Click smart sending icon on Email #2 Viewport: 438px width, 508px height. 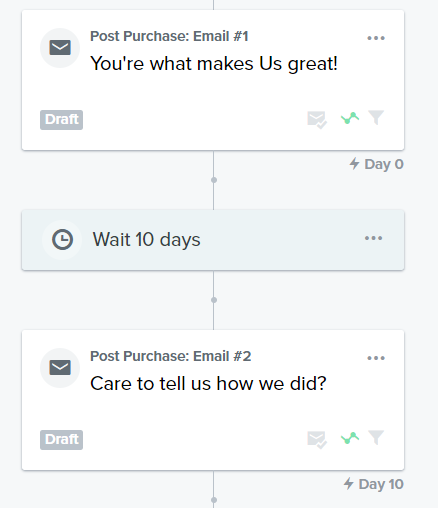(317, 440)
